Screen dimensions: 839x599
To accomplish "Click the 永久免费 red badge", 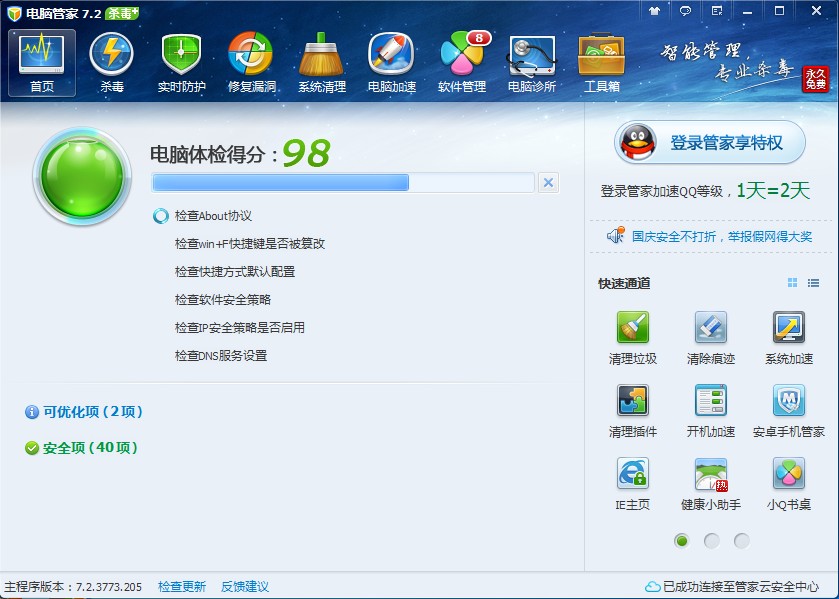I will pos(815,80).
